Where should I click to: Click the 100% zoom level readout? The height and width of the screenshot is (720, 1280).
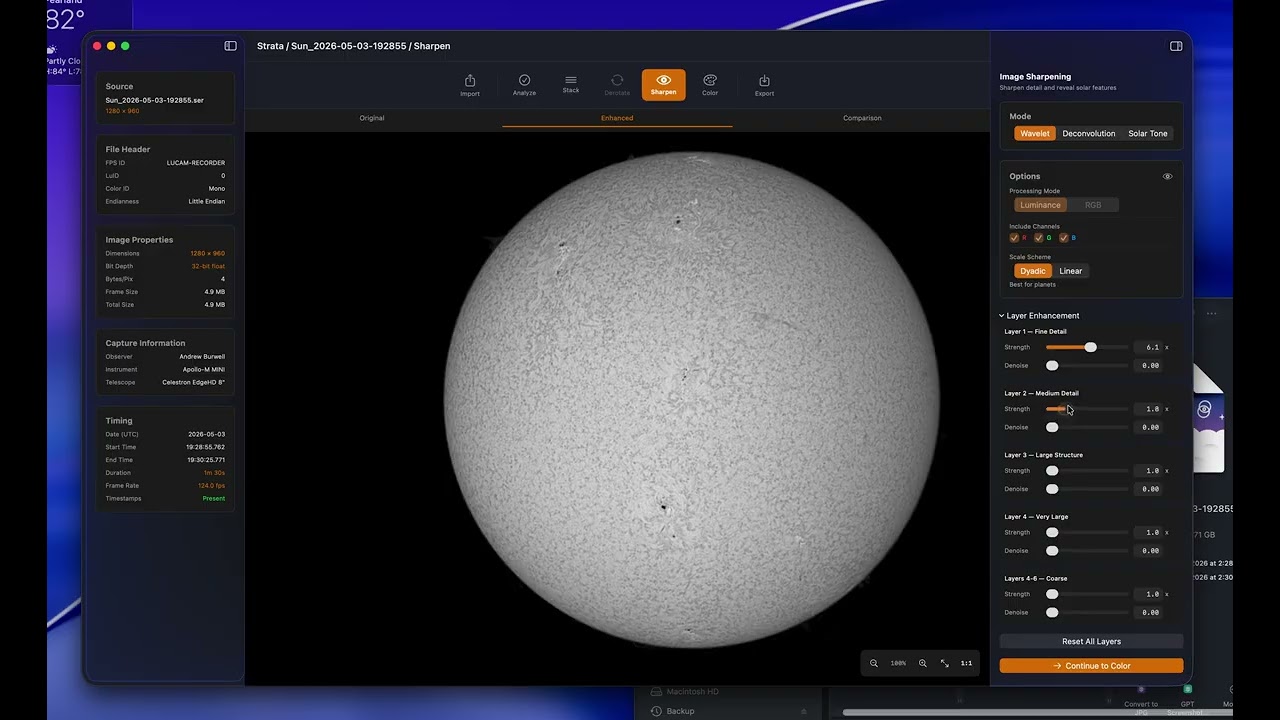[898, 663]
